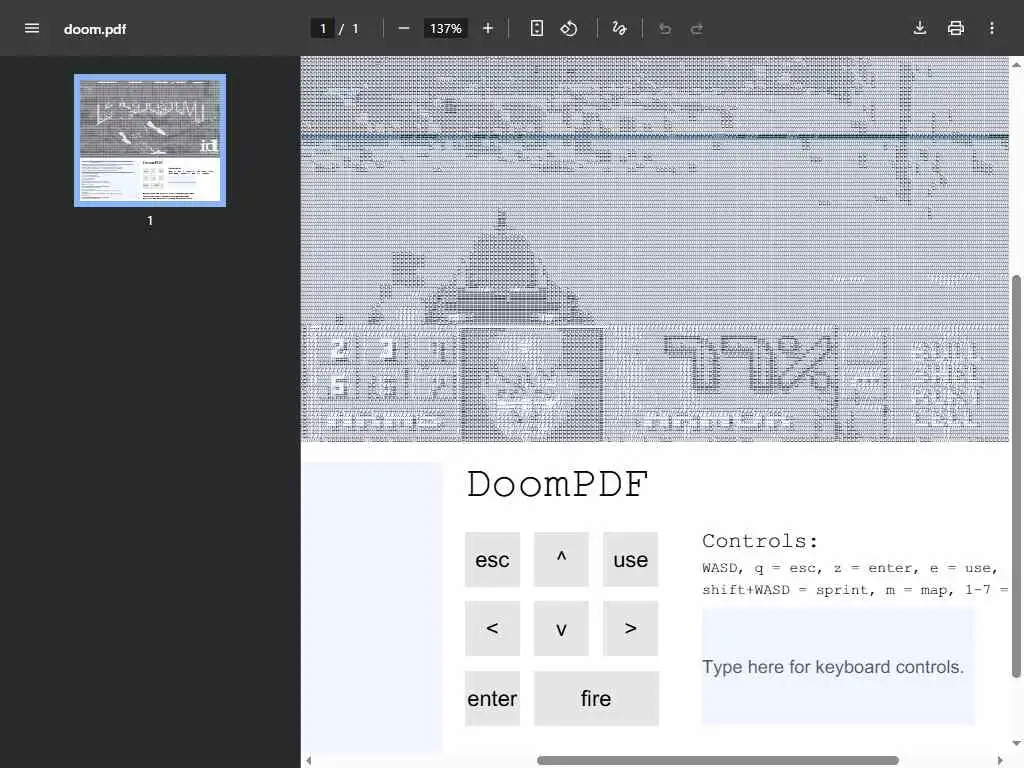
Task: Click the DoomPDF heading
Action: 557,485
